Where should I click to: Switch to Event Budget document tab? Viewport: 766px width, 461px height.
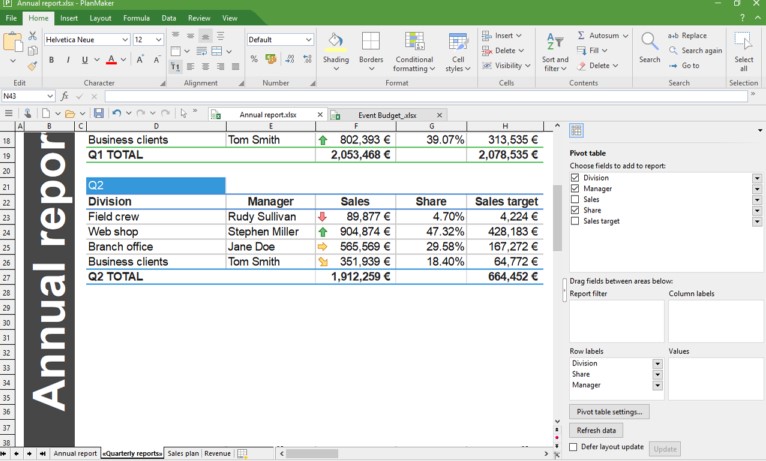(x=387, y=115)
